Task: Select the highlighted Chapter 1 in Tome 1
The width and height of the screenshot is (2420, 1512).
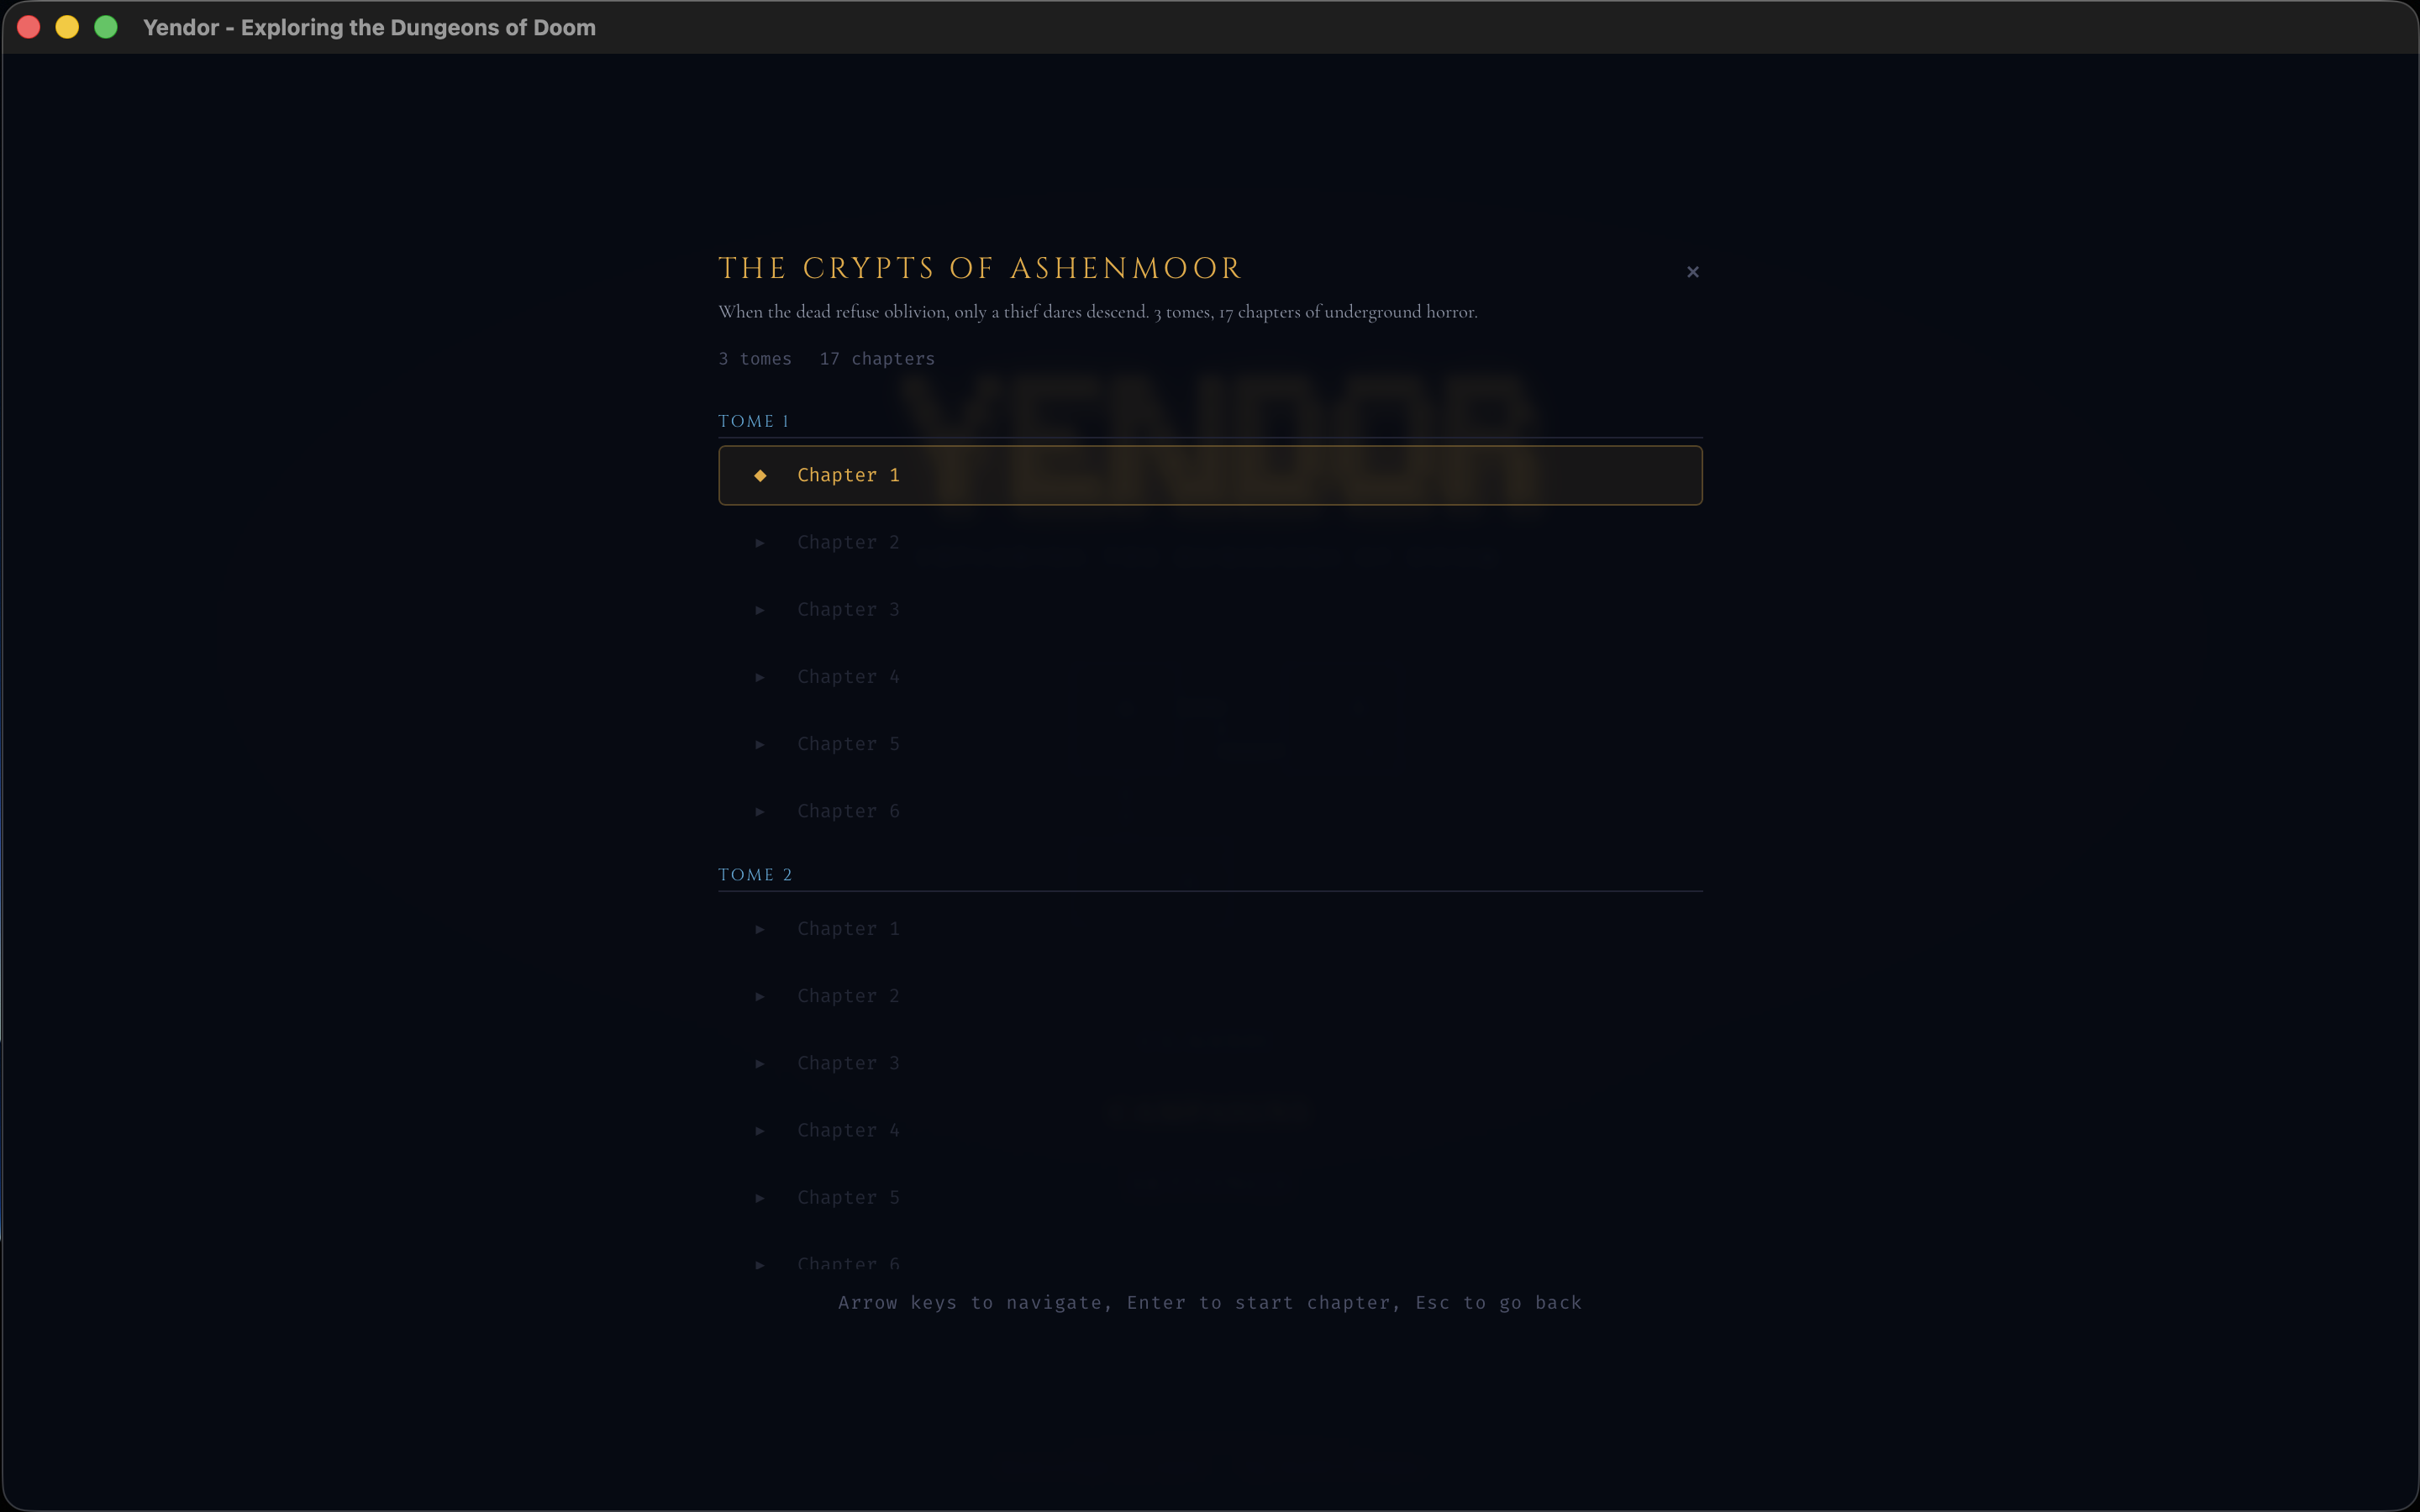Action: point(848,476)
